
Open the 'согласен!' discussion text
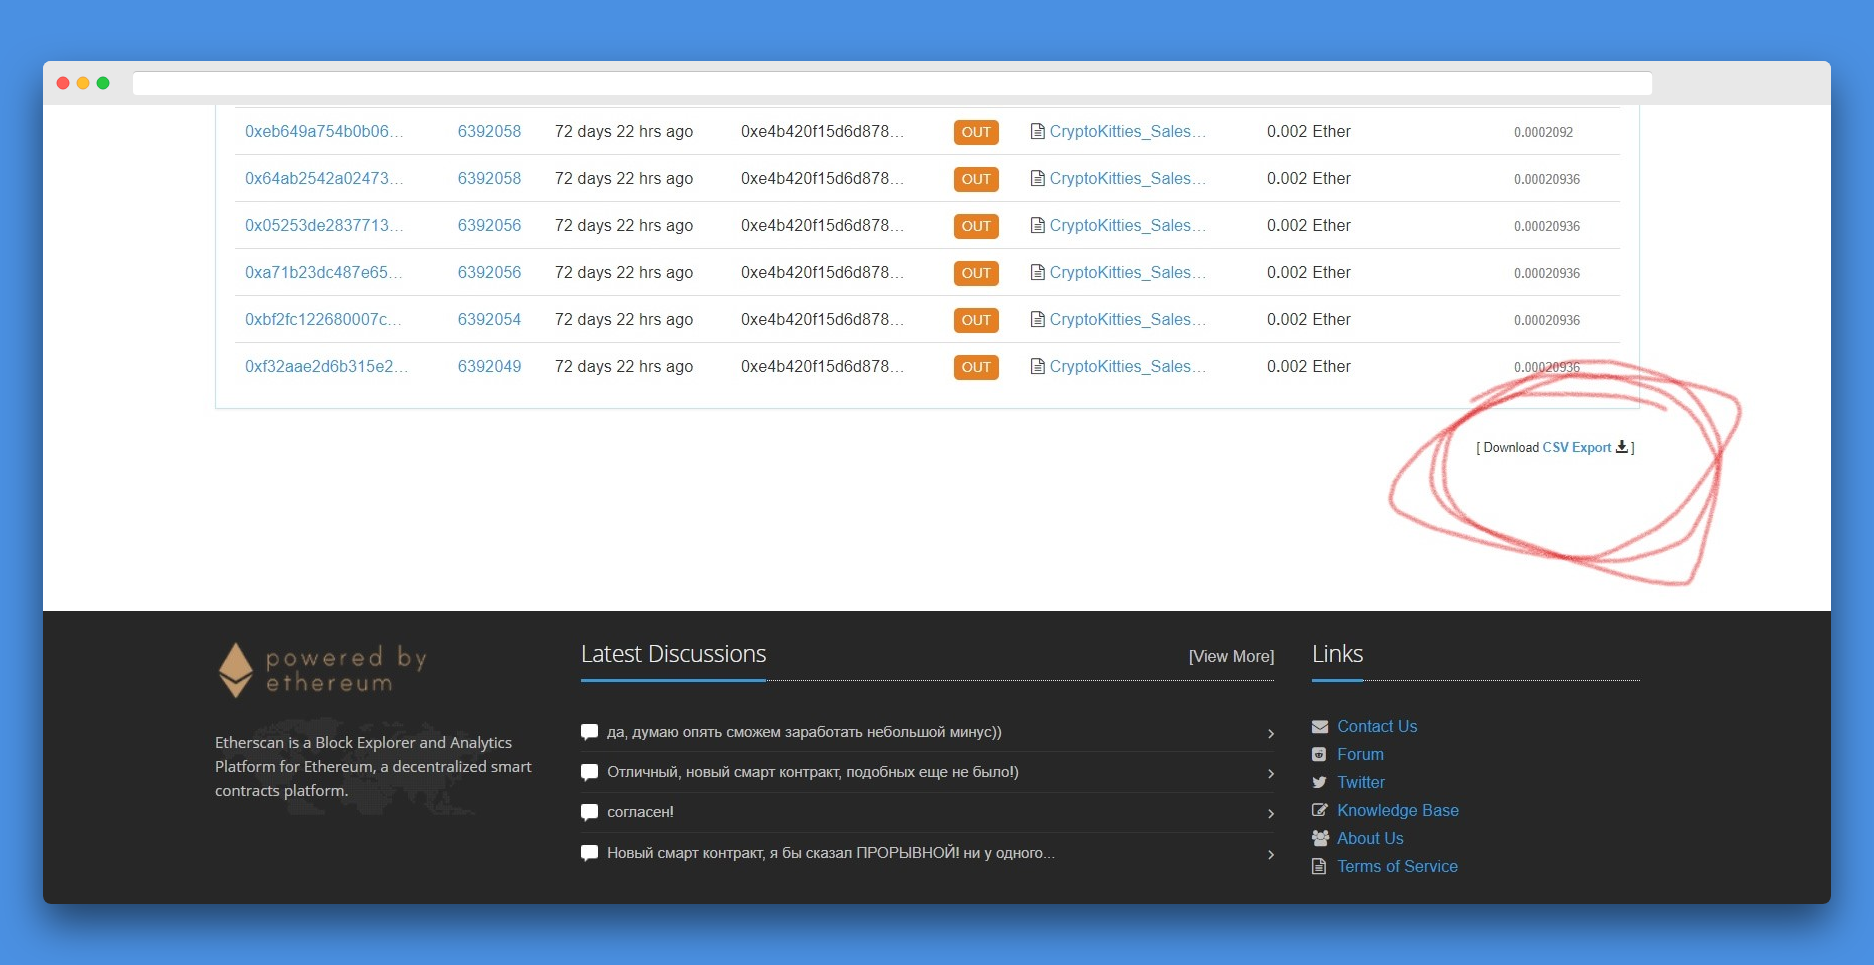click(x=640, y=812)
